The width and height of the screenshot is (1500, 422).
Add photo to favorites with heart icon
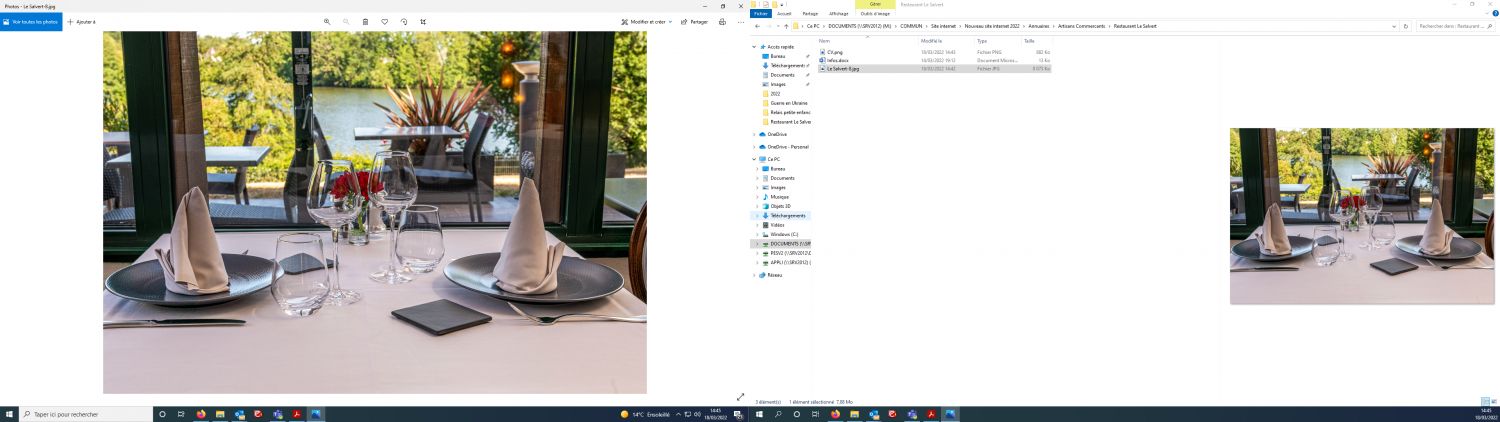(385, 21)
